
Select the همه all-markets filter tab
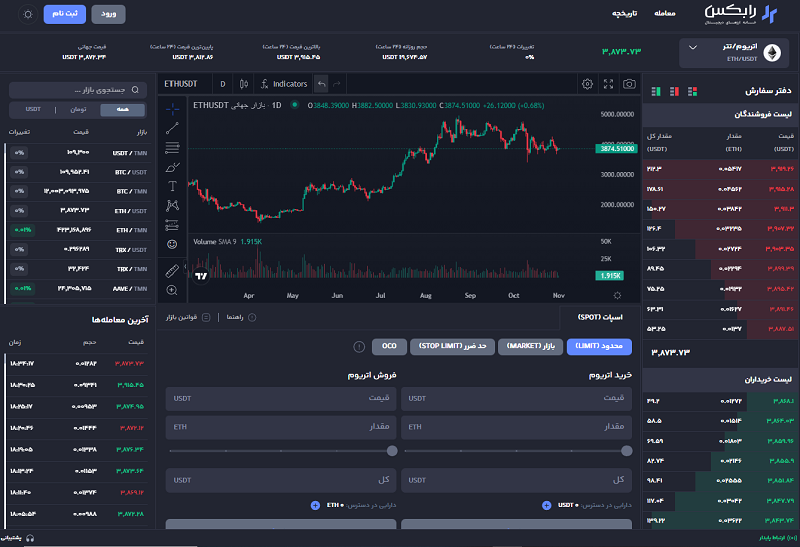tap(122, 110)
